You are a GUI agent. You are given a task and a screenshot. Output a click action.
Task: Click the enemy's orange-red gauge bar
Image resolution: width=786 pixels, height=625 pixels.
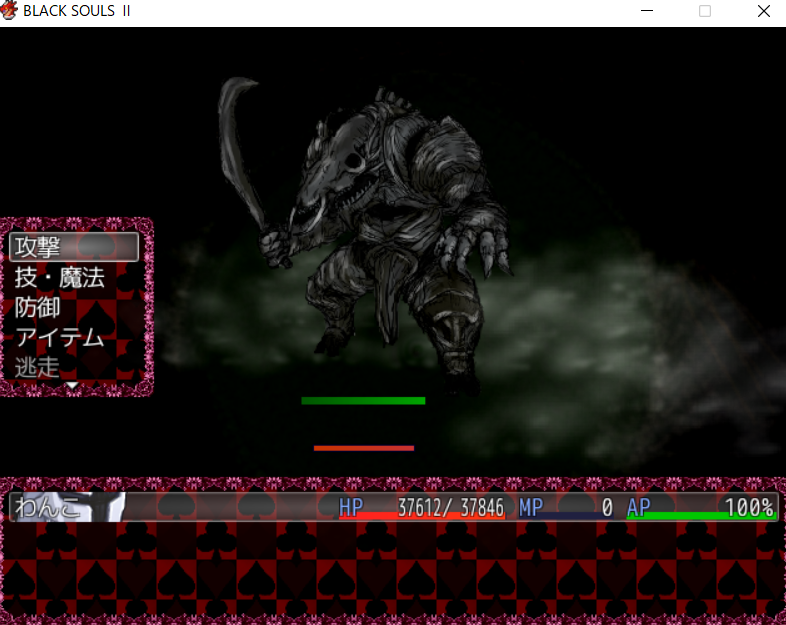pos(364,448)
